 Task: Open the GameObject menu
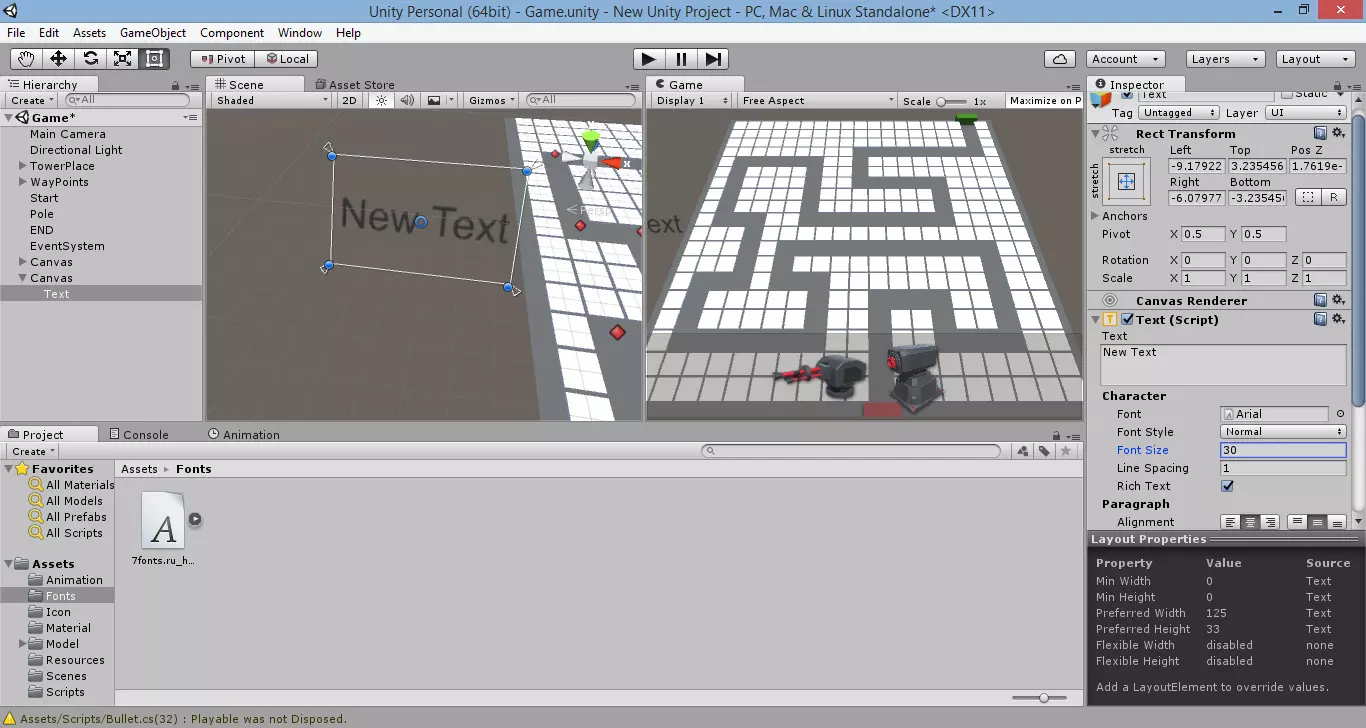point(153,33)
